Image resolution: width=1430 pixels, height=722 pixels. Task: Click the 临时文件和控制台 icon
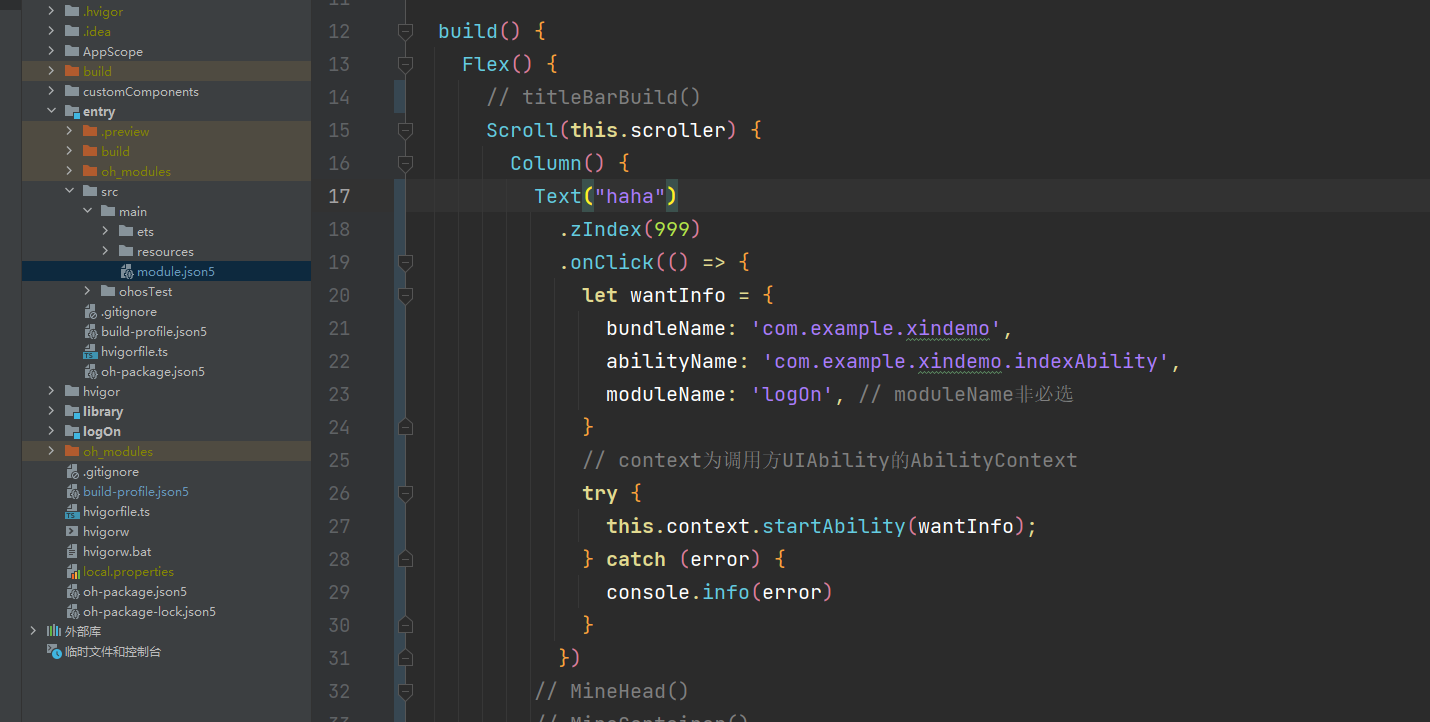(x=54, y=652)
